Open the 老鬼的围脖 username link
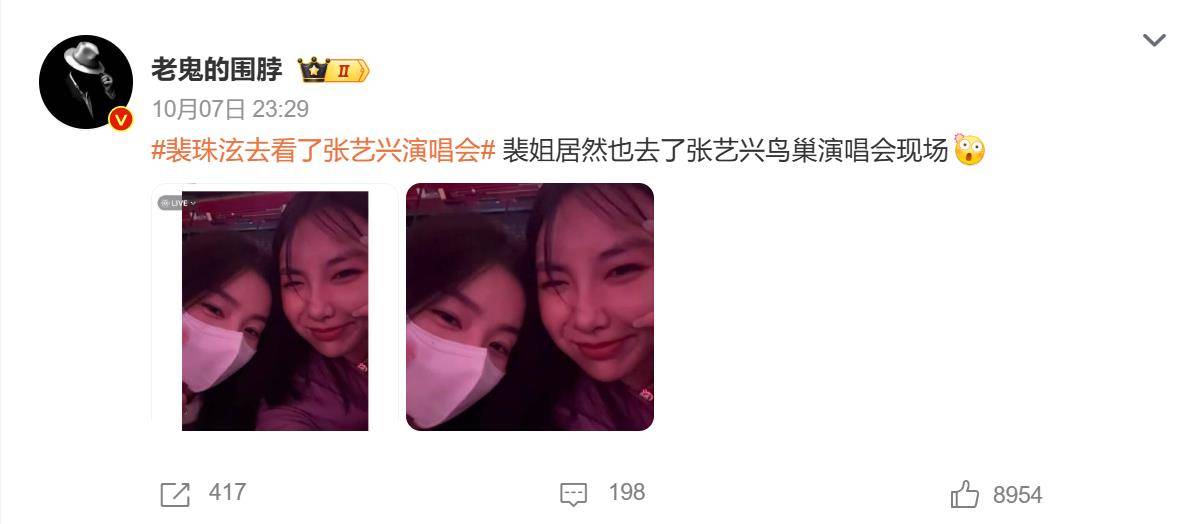 [x=216, y=69]
